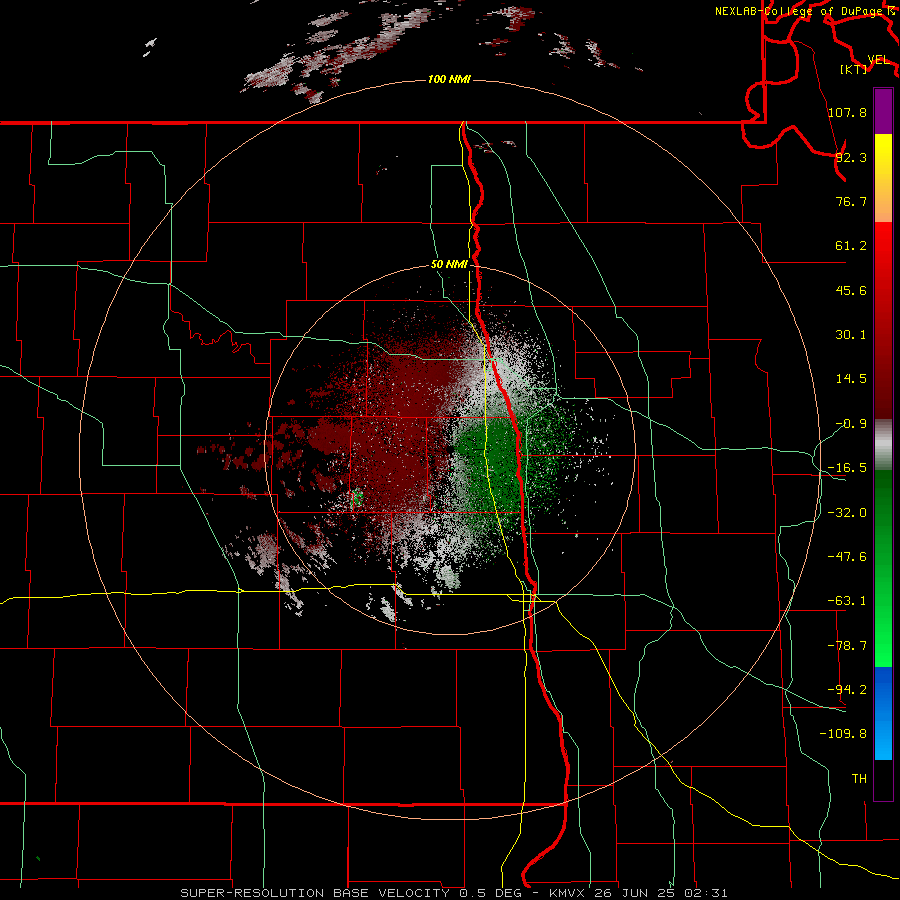Click the 30.1 velocity scale value
The height and width of the screenshot is (900, 900).
coord(851,335)
